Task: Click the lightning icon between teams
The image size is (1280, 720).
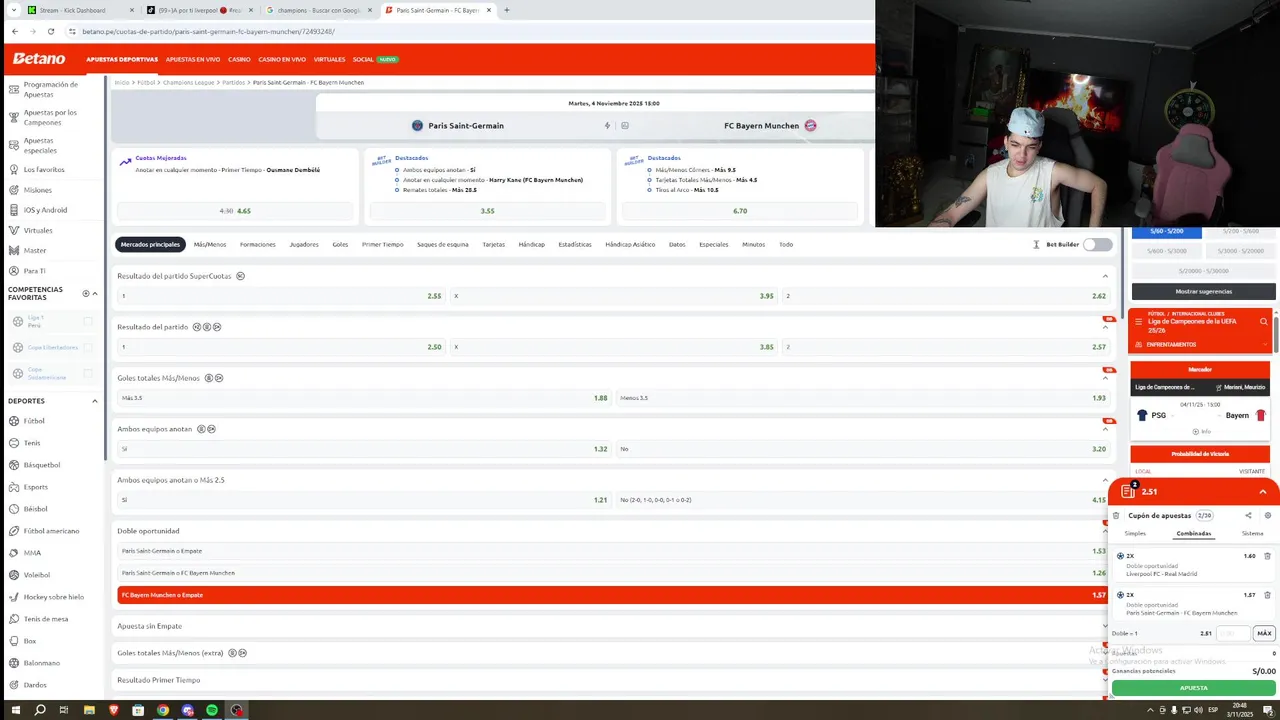Action: [607, 126]
